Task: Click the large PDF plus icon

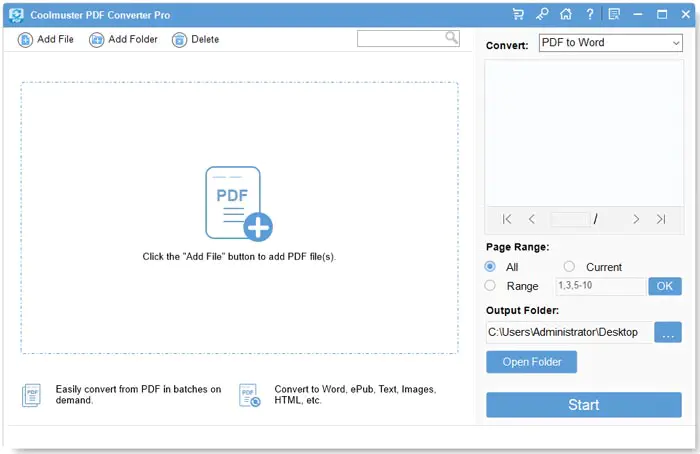Action: (x=238, y=204)
